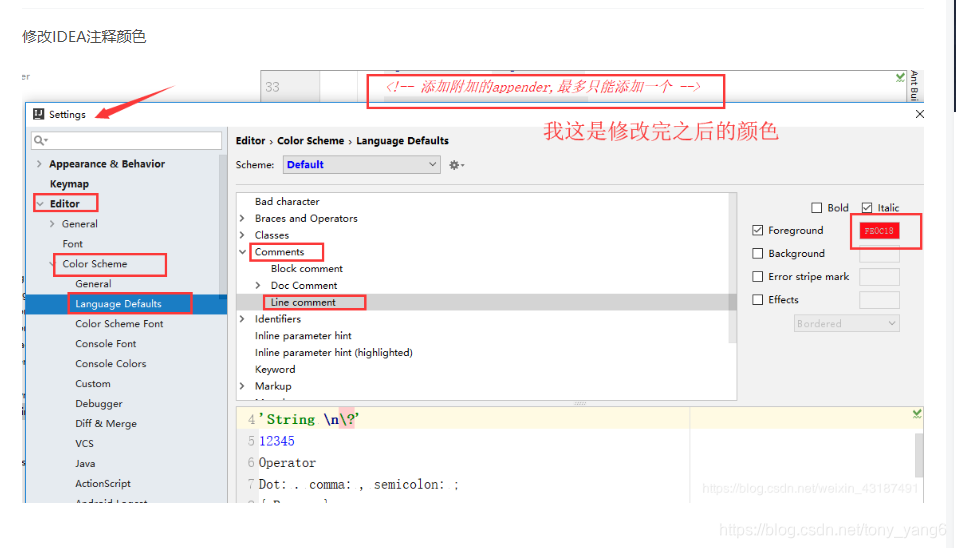Select Language Defaults item
Image resolution: width=956 pixels, height=548 pixels.
118,304
